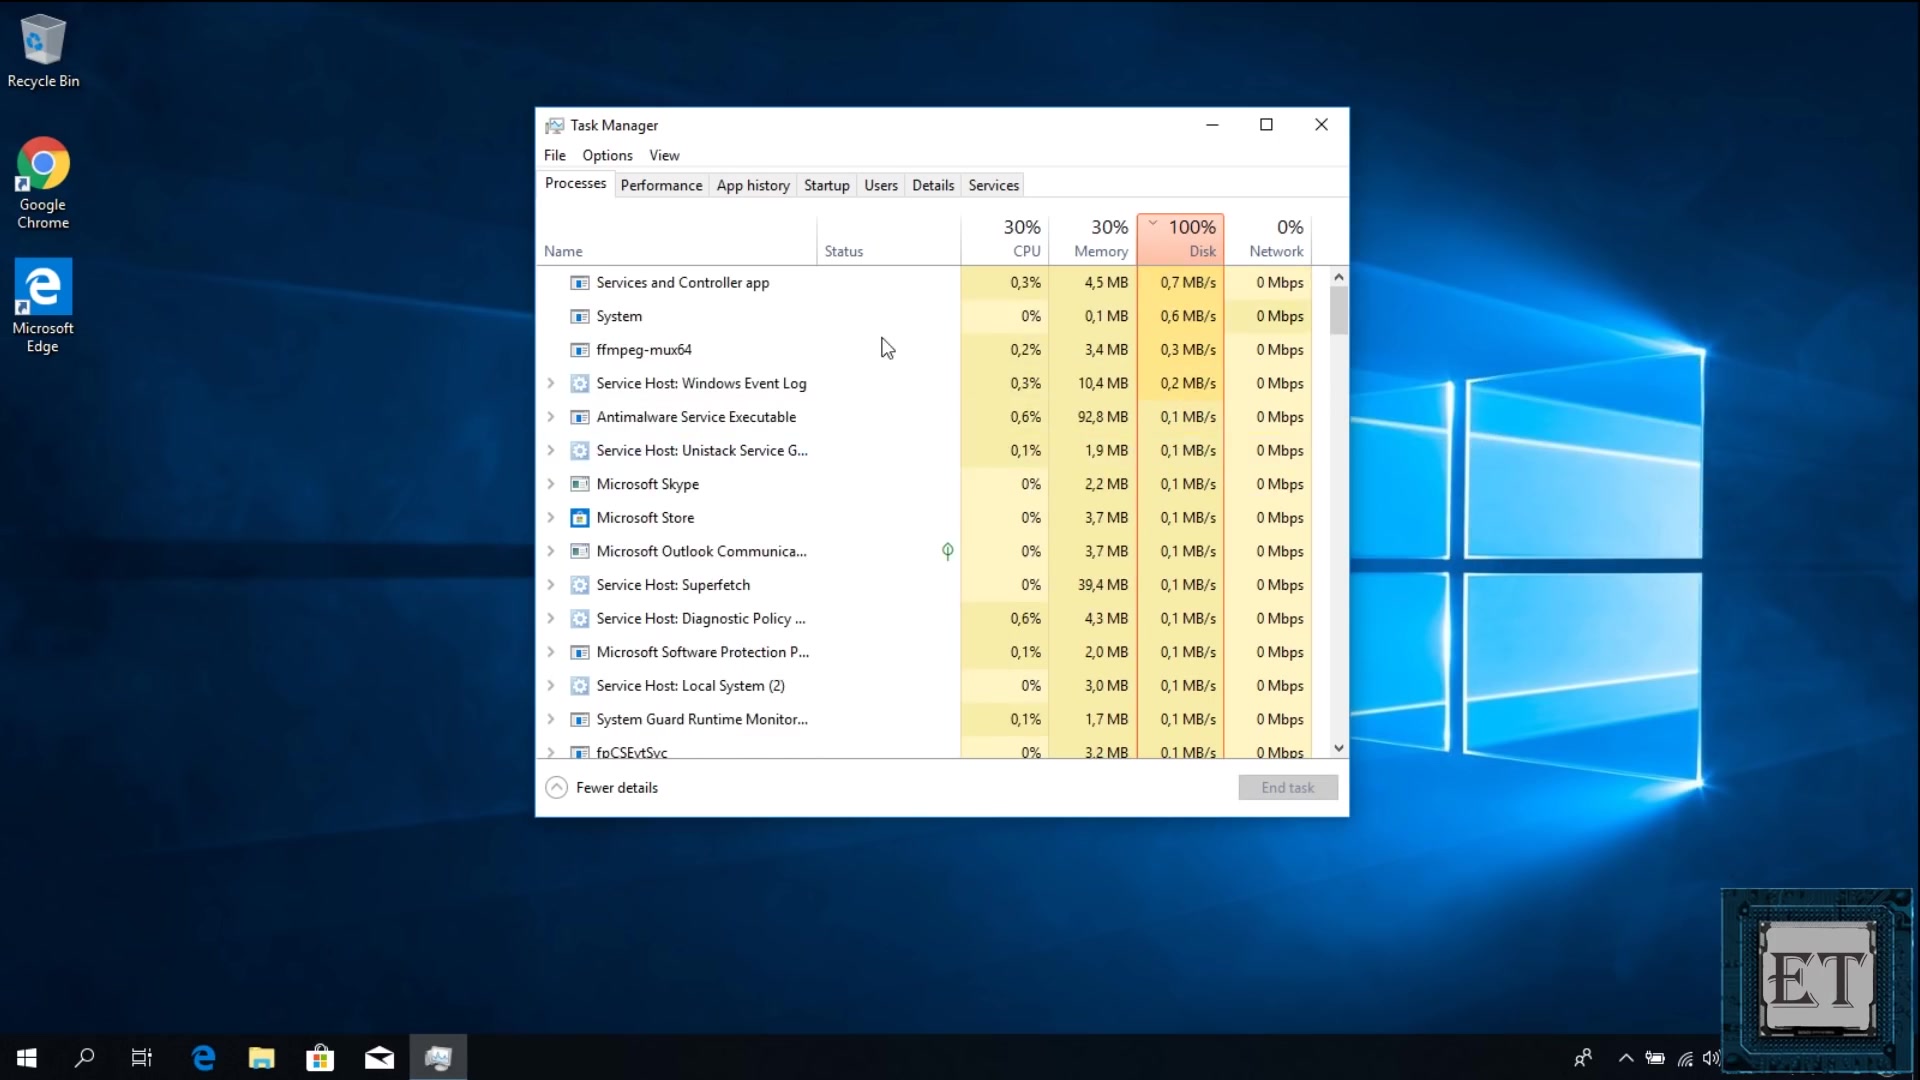
Task: Switch to the Services tab
Action: click(x=993, y=185)
